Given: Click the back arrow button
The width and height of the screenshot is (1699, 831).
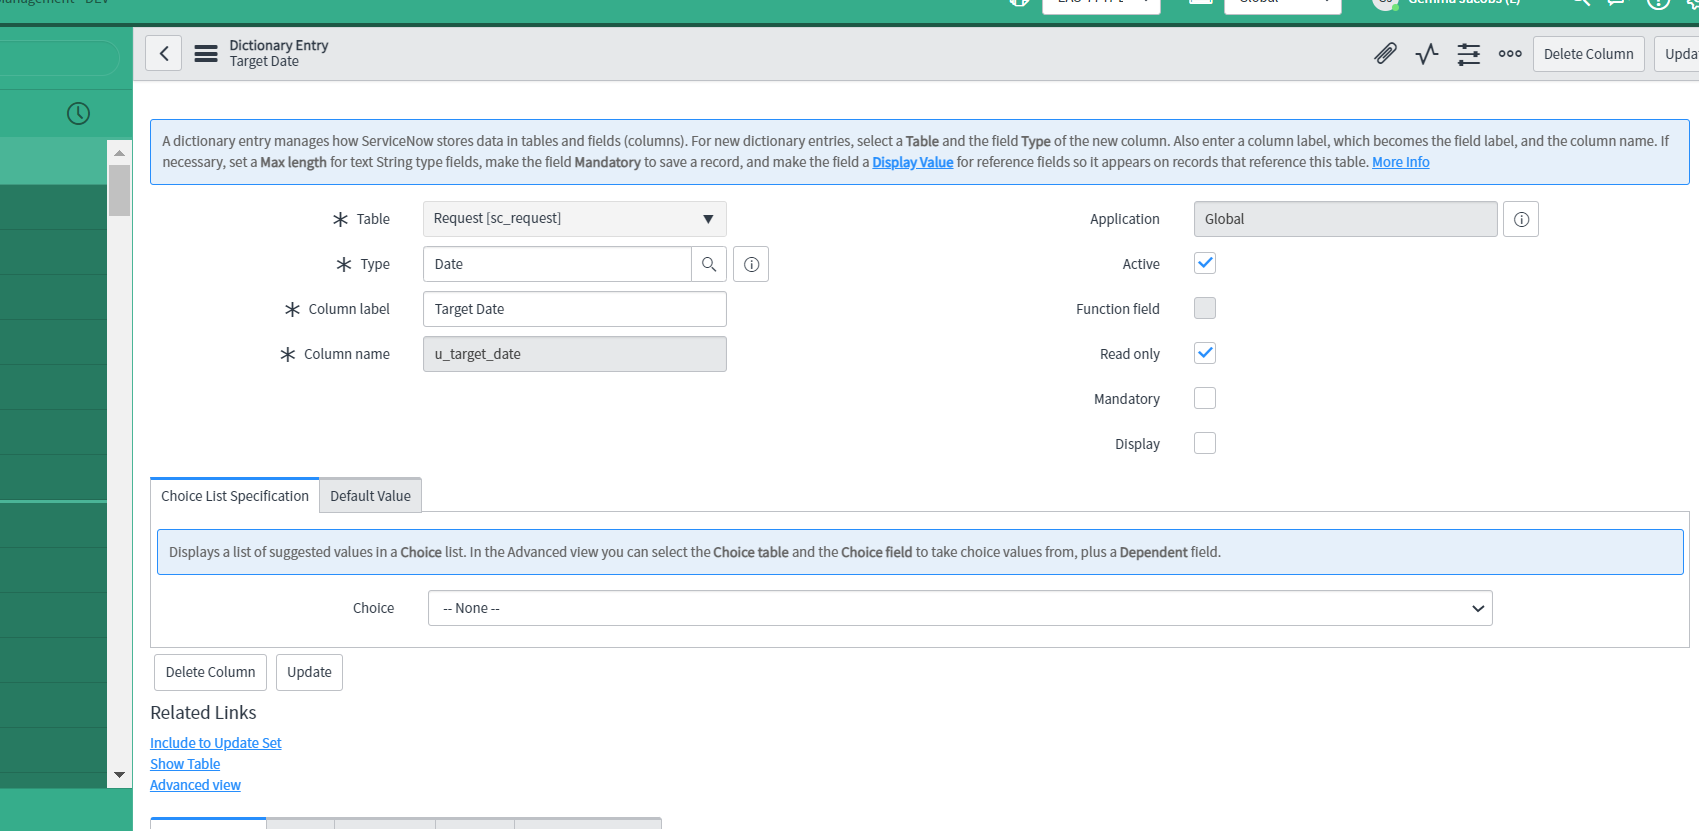Looking at the screenshot, I should coord(164,53).
